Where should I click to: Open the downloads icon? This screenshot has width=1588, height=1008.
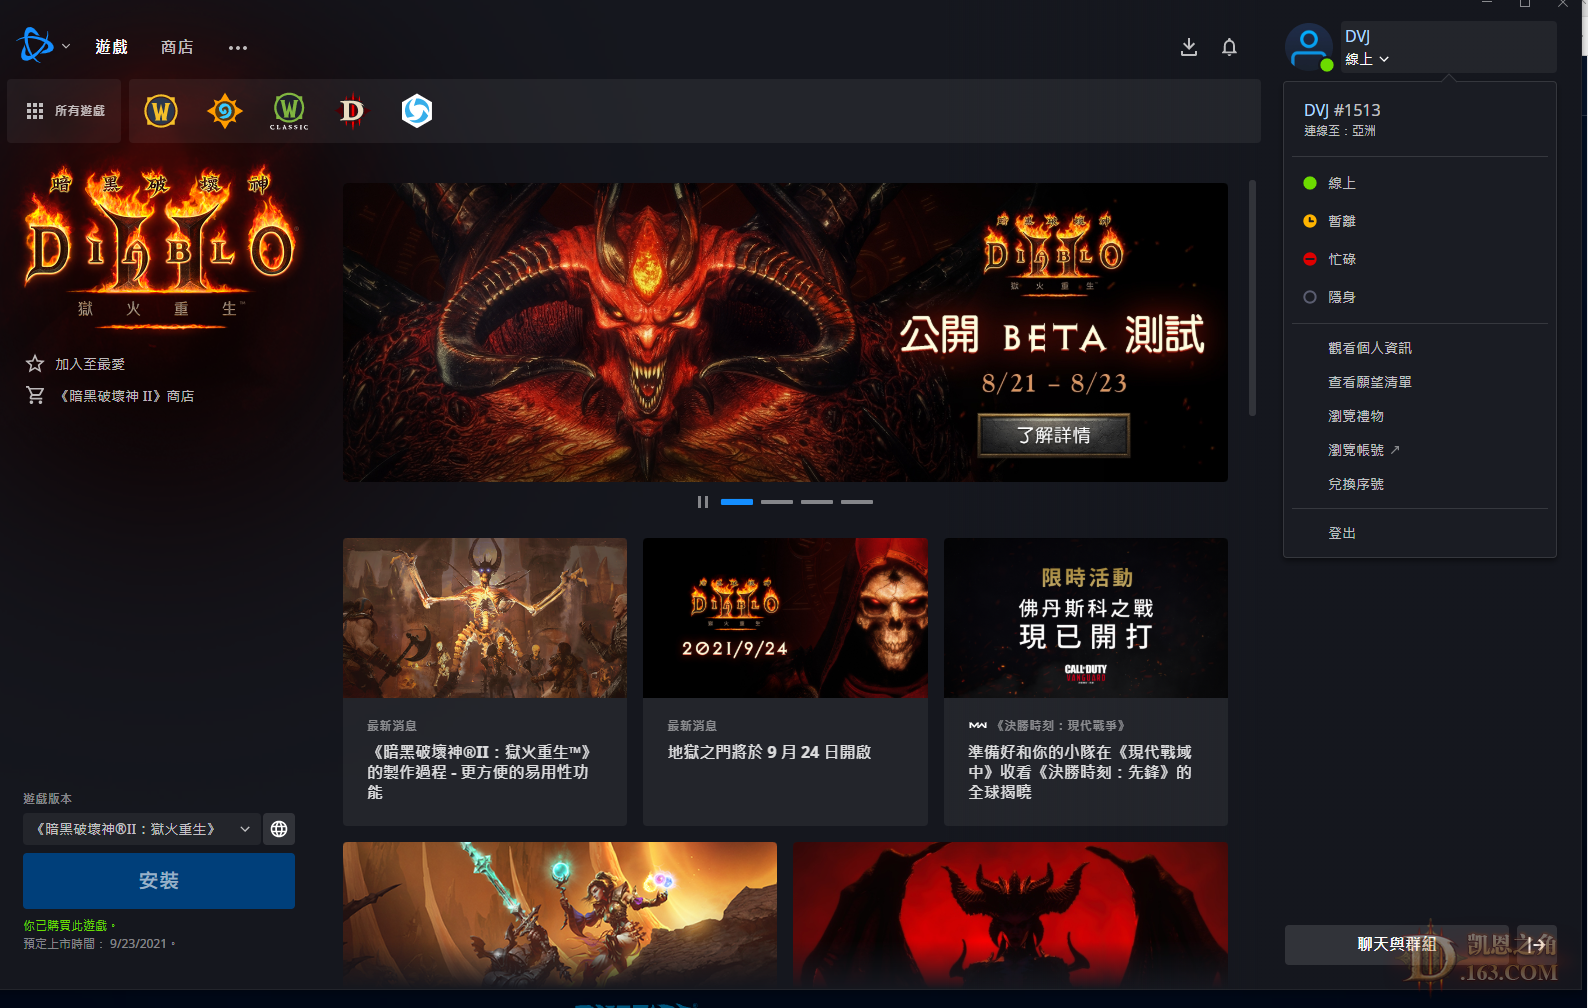tap(1189, 47)
